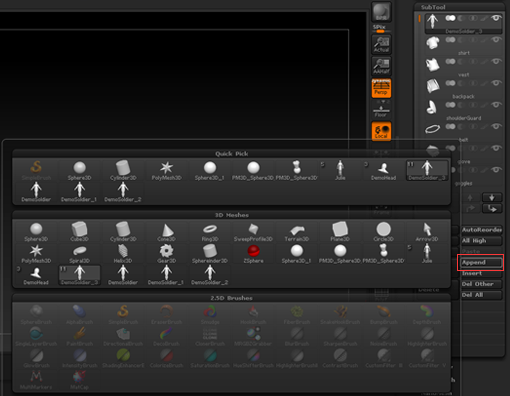This screenshot has height=396, width=510.
Task: Collapse the SubTool panel header
Action: [433, 7]
